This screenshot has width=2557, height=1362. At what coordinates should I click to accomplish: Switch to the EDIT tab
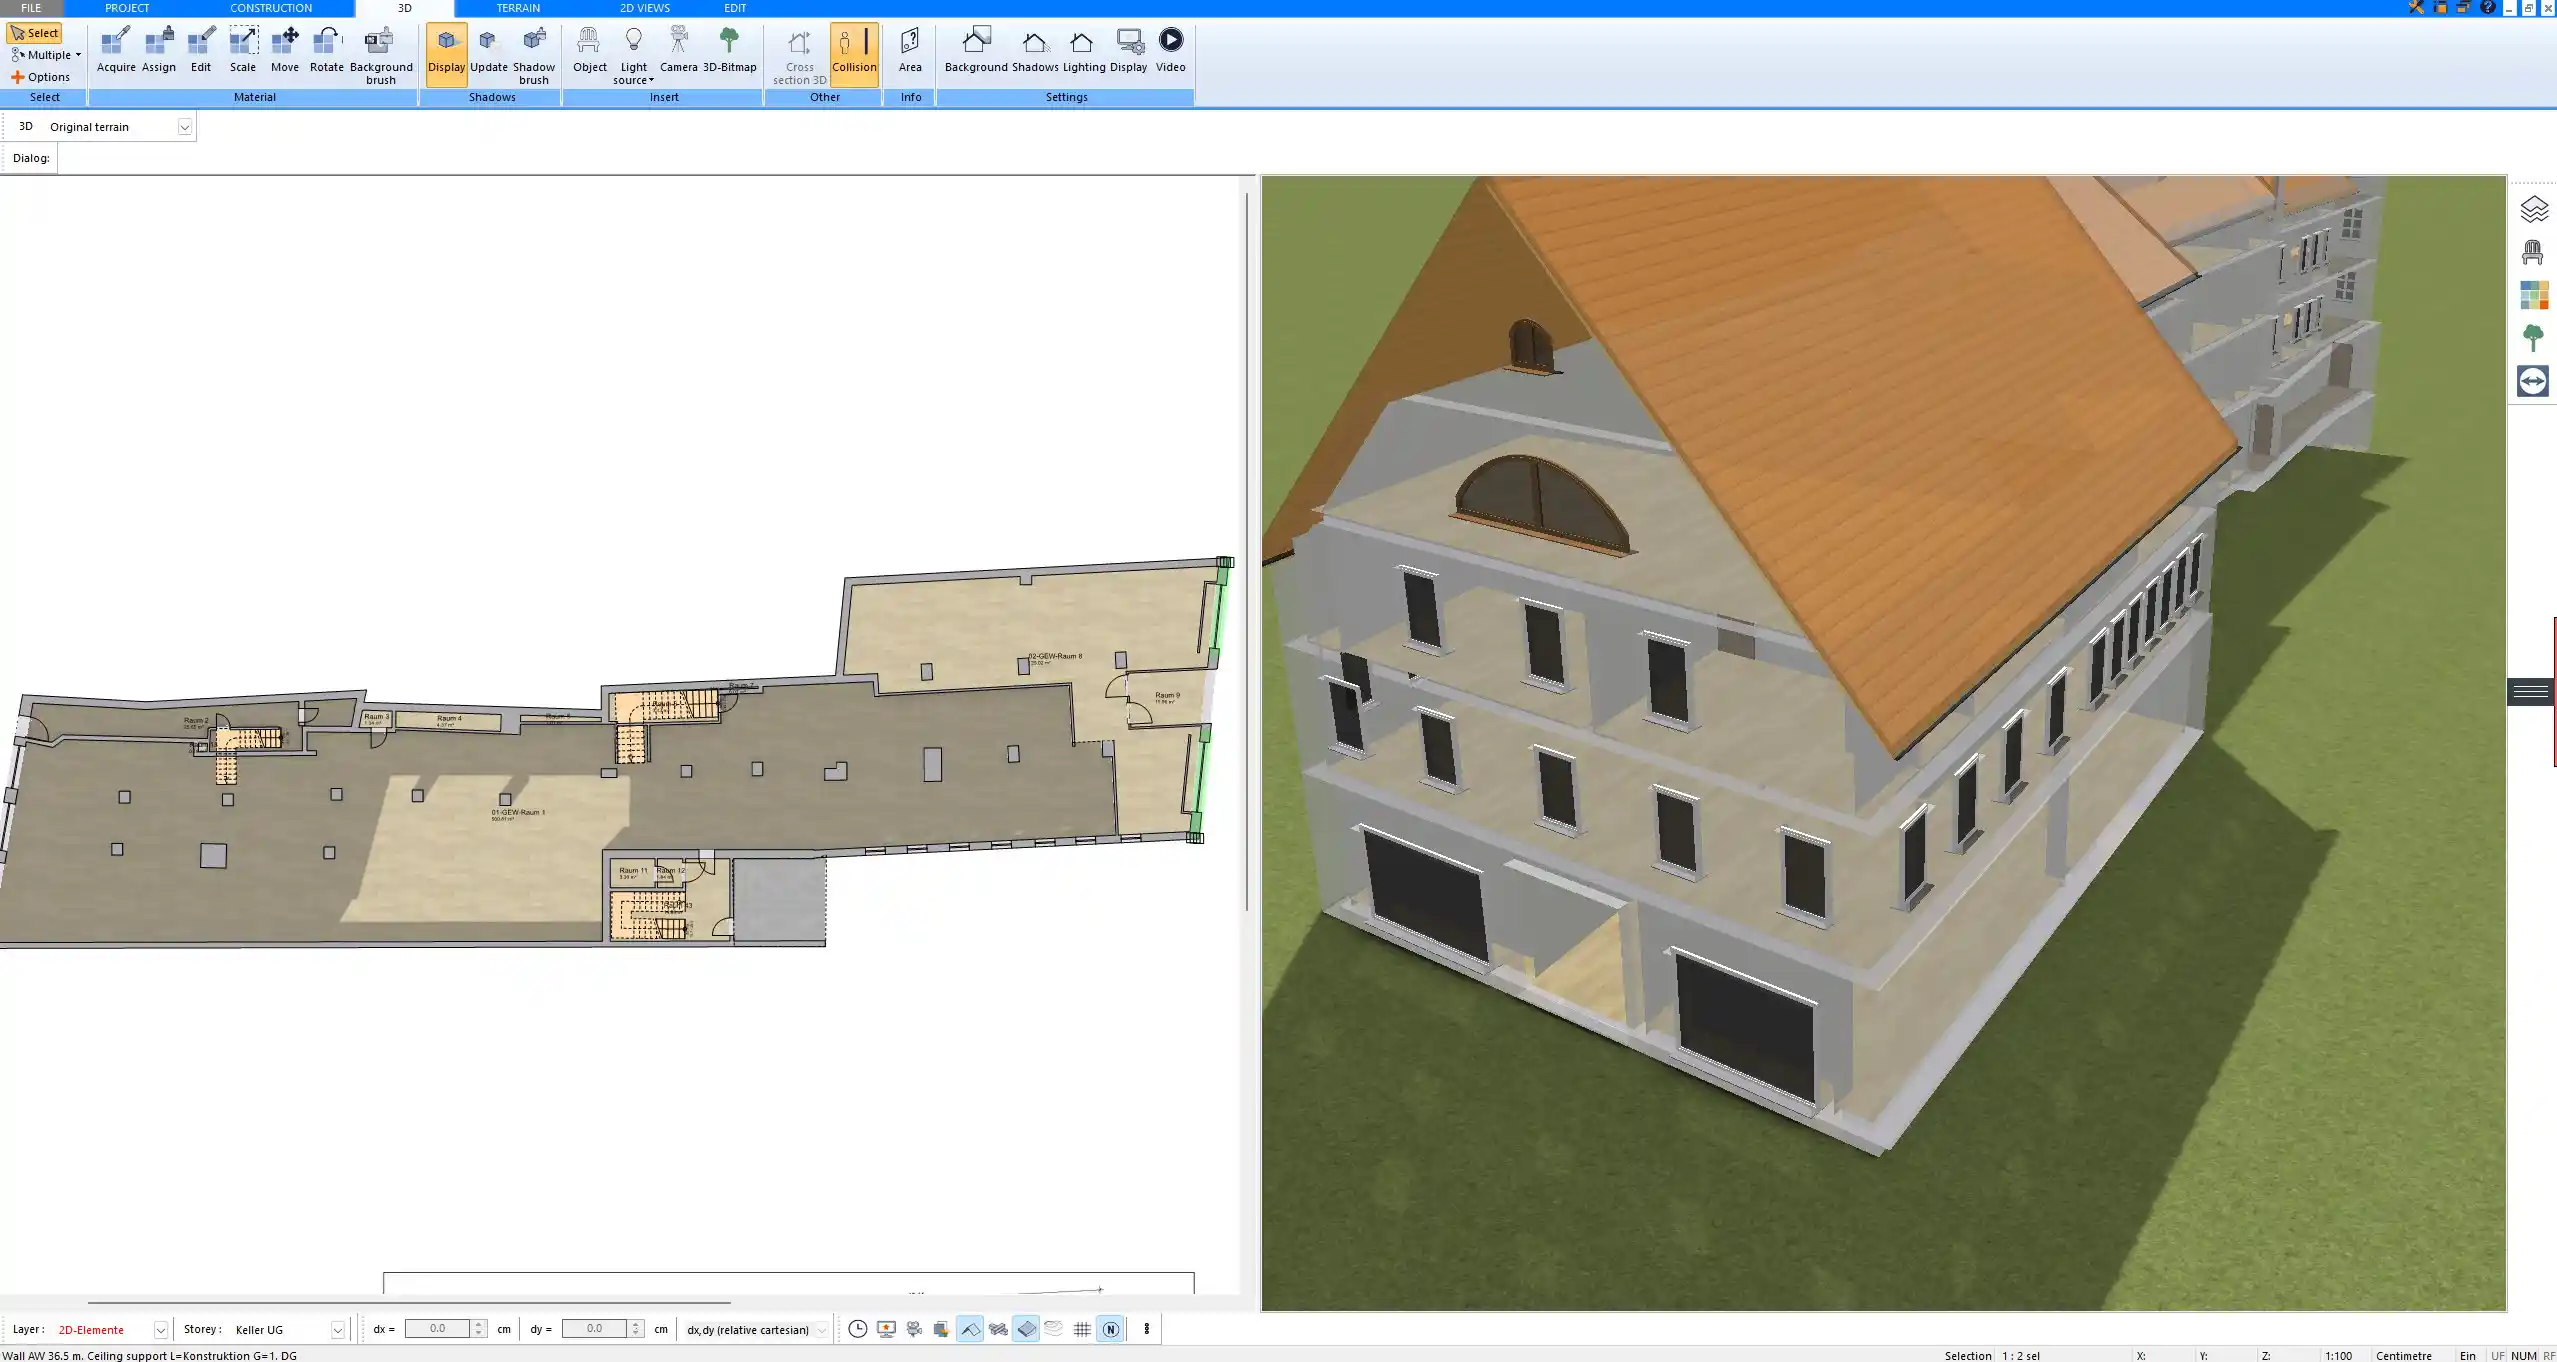point(735,8)
